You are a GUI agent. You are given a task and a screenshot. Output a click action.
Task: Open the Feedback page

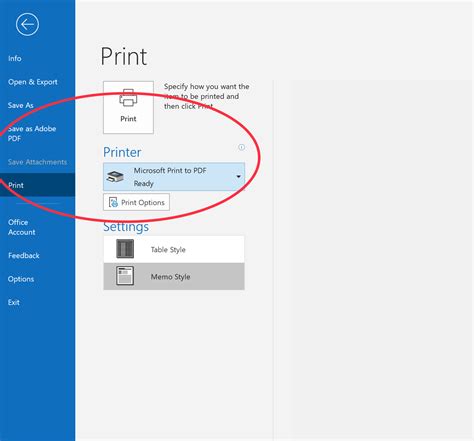tap(24, 256)
